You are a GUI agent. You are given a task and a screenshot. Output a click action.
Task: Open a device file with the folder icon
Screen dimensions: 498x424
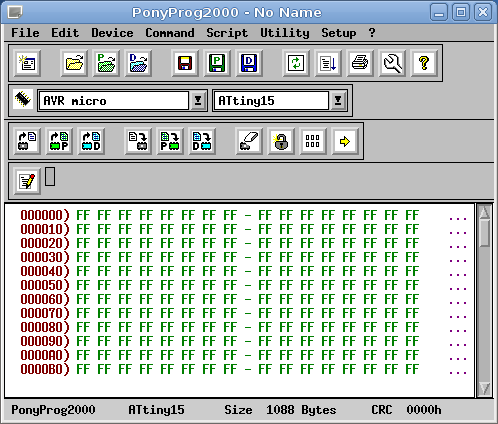pos(74,63)
